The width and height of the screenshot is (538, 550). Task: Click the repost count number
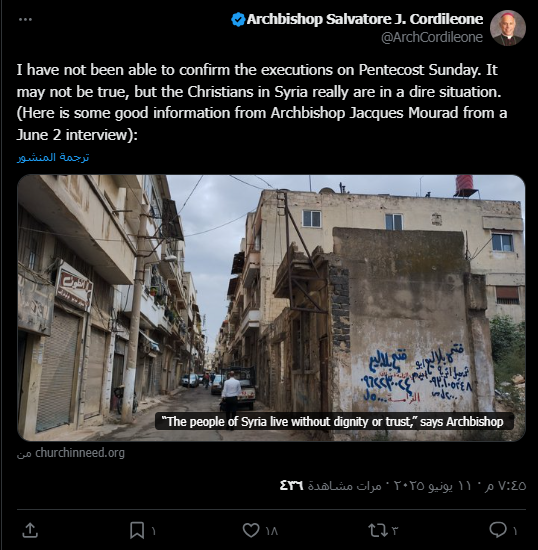point(395,531)
